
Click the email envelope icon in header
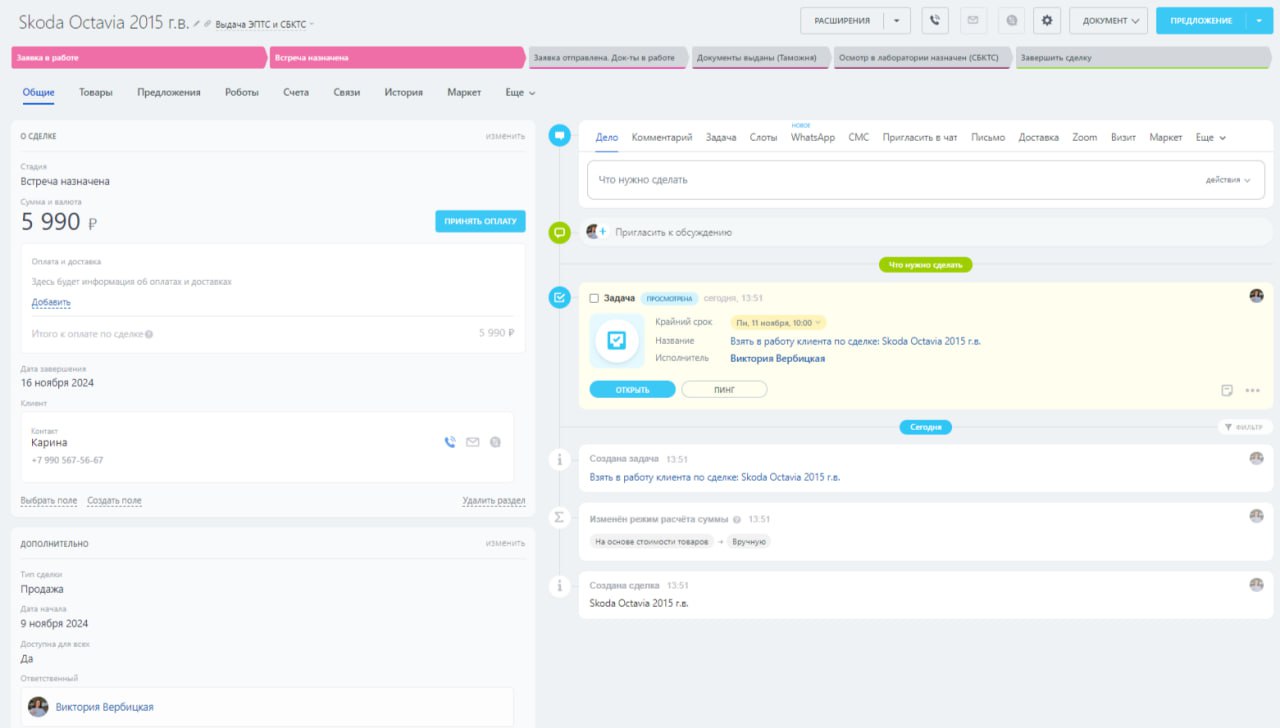click(x=973, y=20)
